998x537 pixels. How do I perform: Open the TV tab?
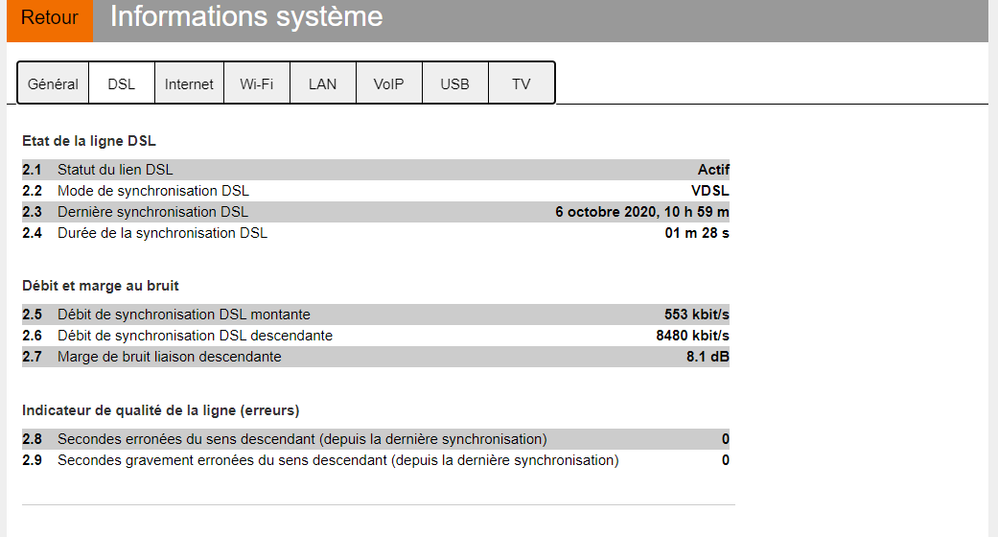click(521, 84)
